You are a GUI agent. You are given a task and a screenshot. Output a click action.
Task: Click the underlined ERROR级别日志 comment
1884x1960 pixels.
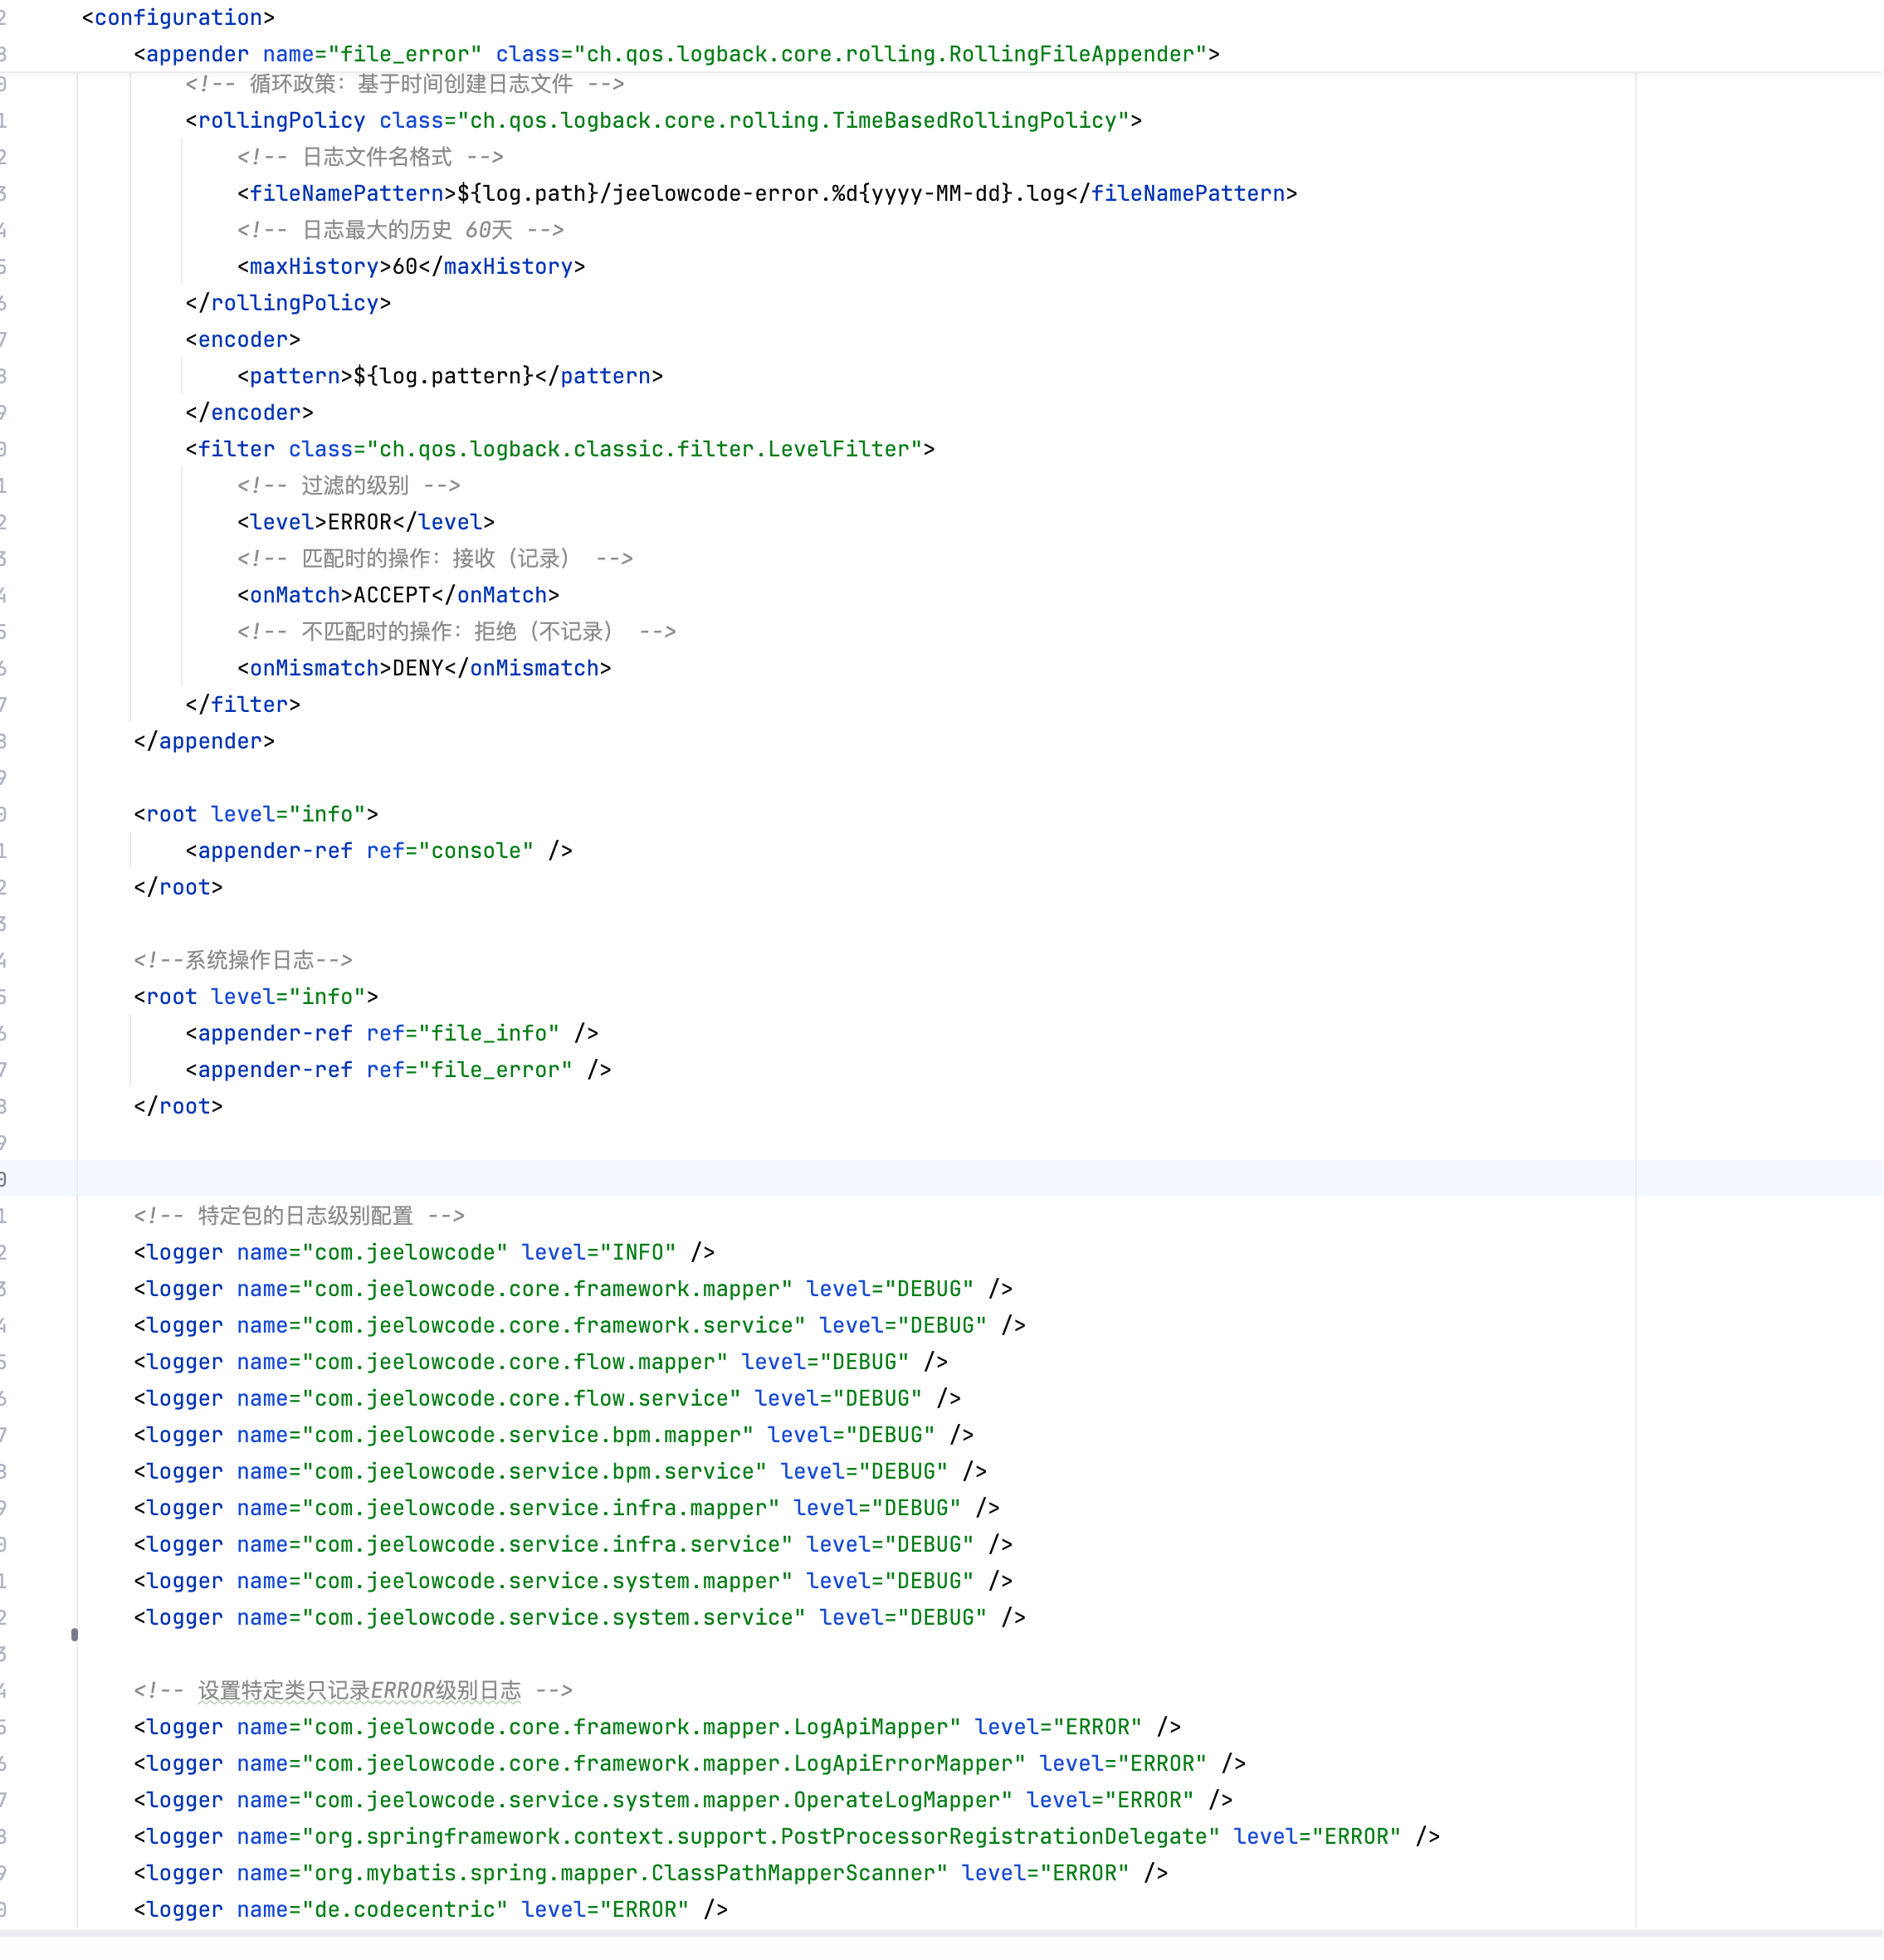point(445,1691)
